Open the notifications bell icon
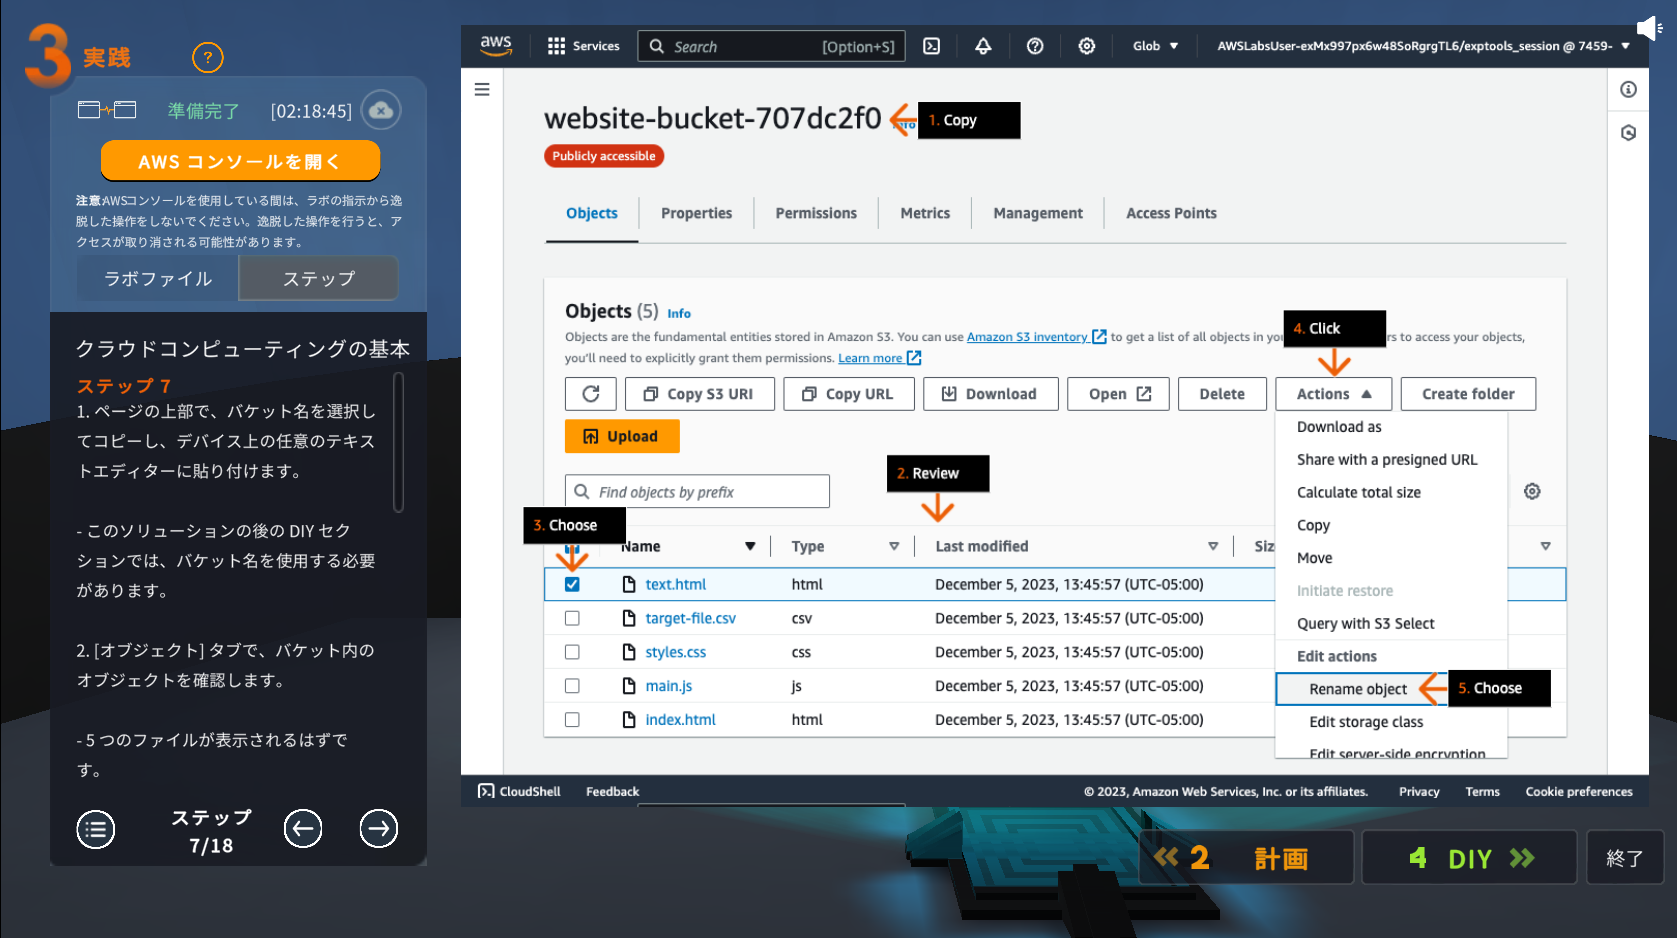 (x=983, y=46)
